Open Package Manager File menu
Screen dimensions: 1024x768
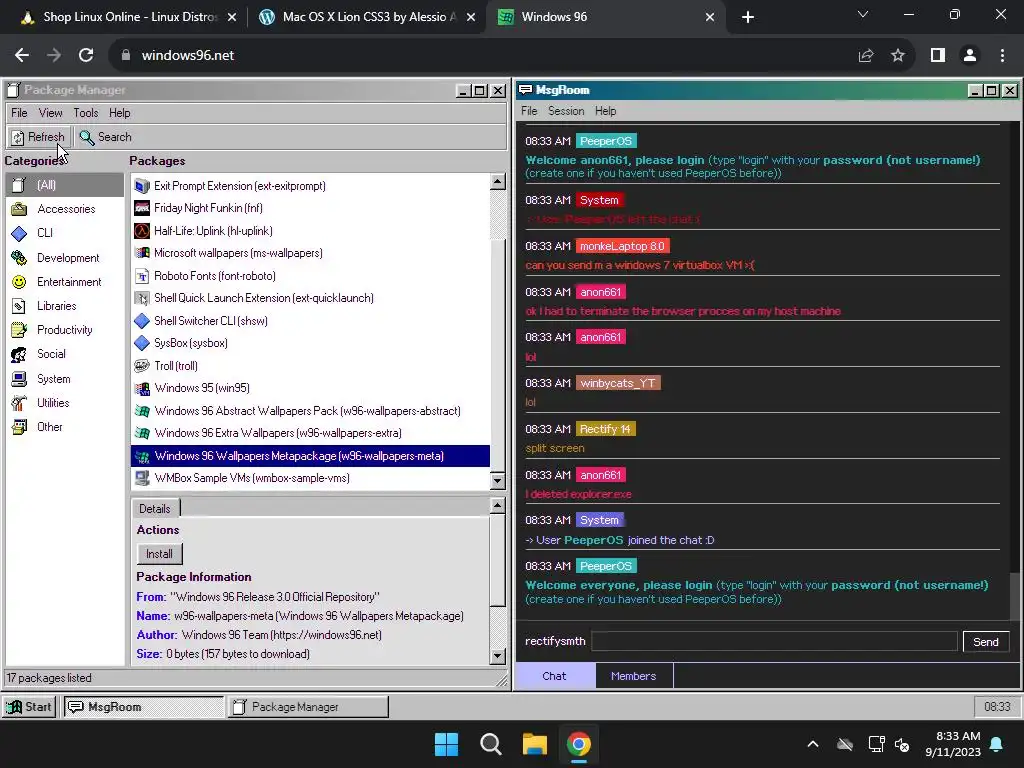tap(19, 113)
